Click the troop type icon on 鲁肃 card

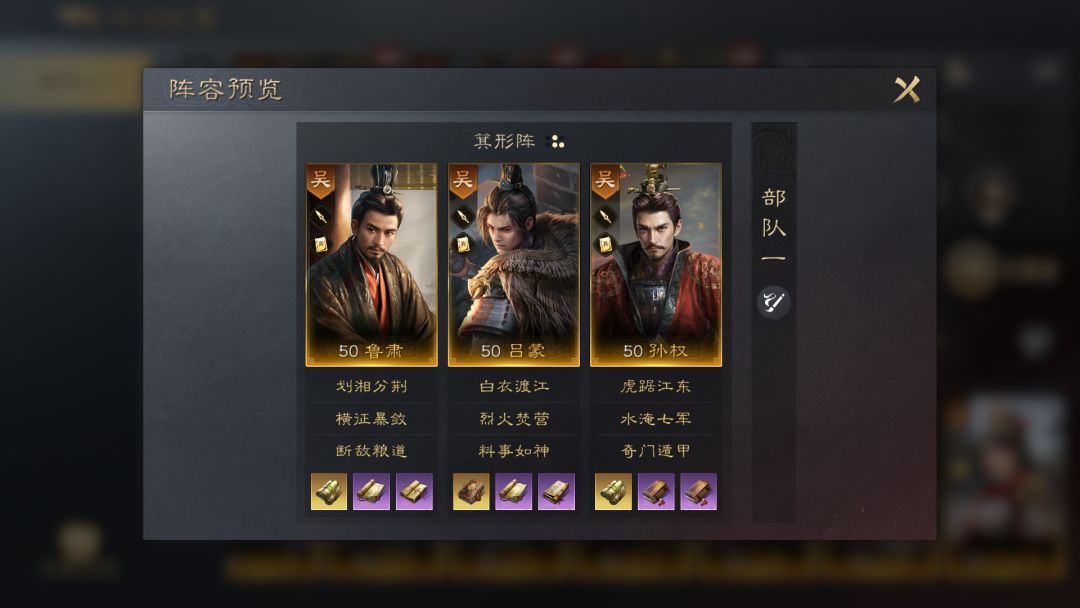[320, 217]
